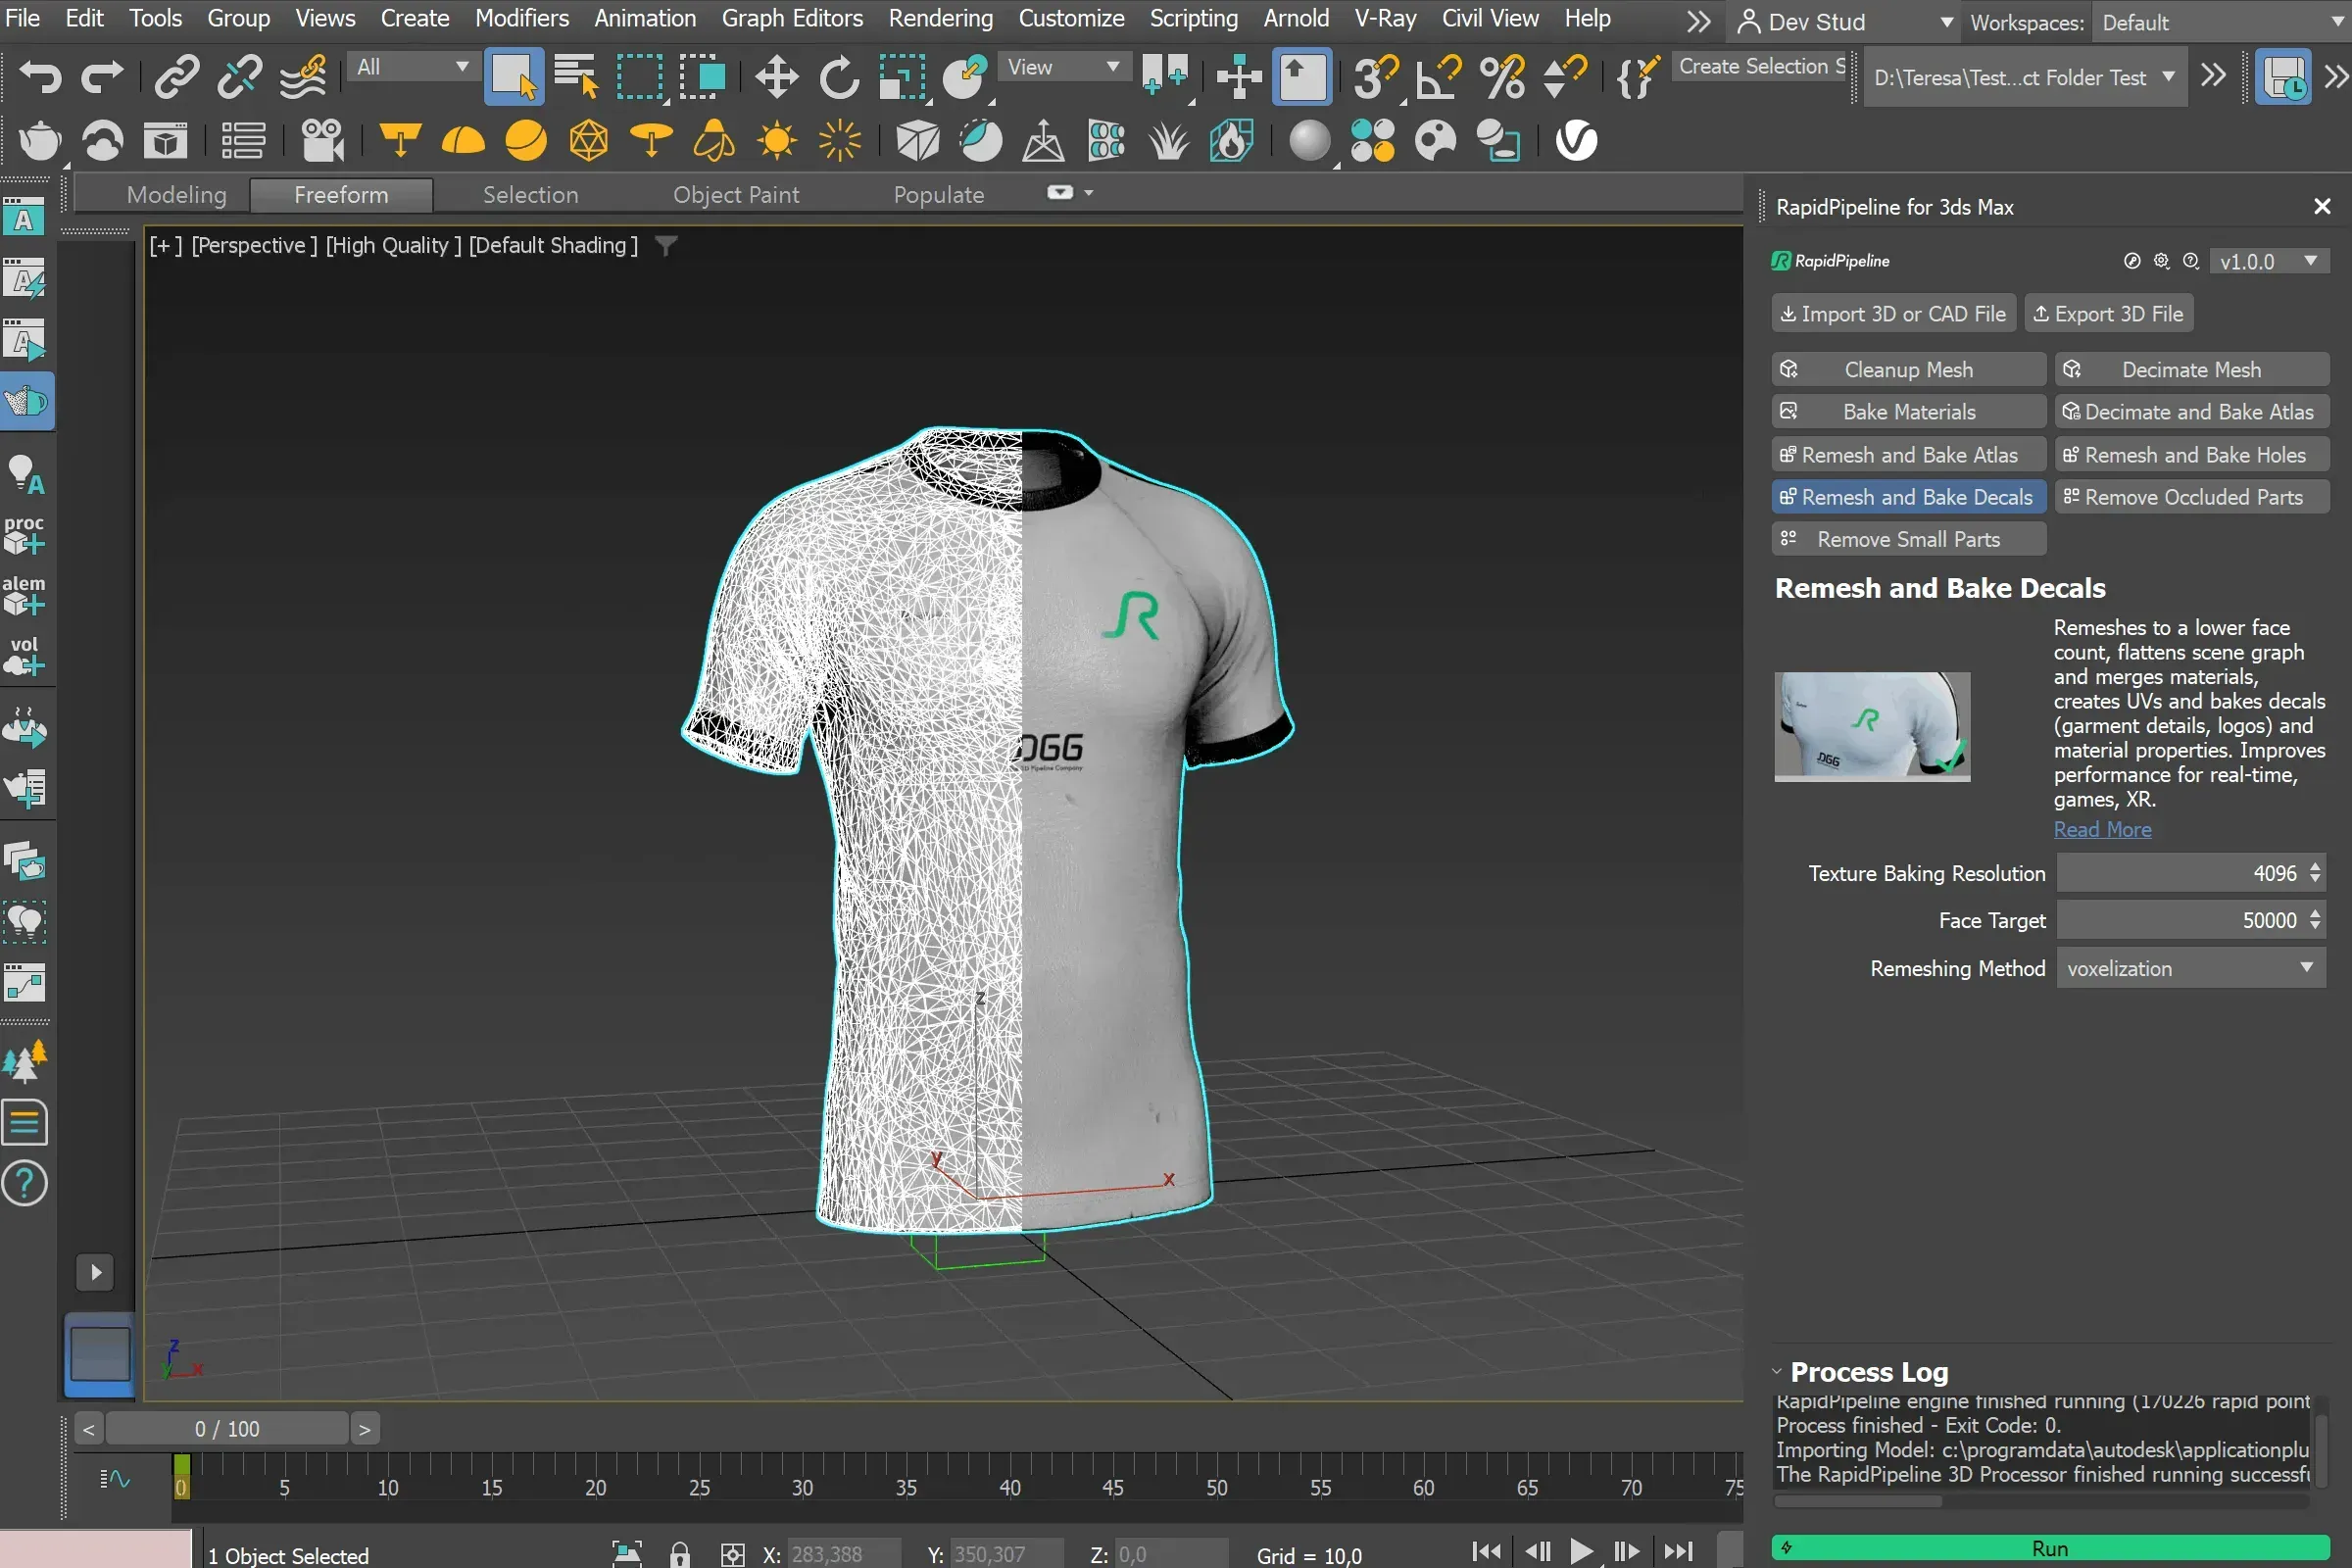
Task: Toggle Spinner Snap icon
Action: click(1564, 77)
